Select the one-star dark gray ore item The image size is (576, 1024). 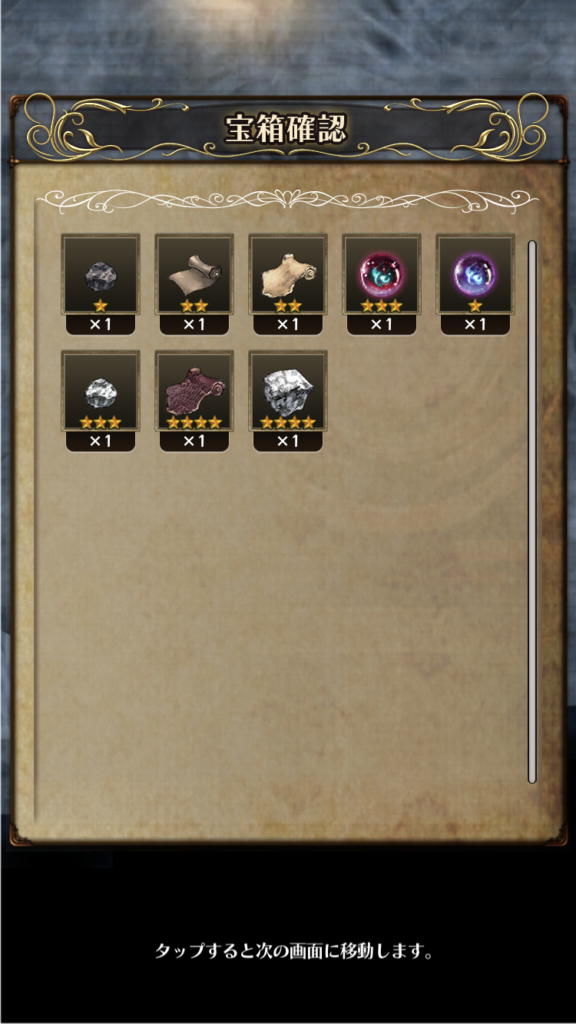click(101, 275)
